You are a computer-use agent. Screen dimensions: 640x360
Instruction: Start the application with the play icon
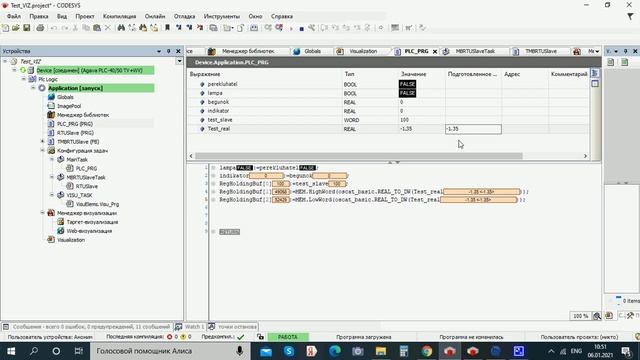click(291, 28)
